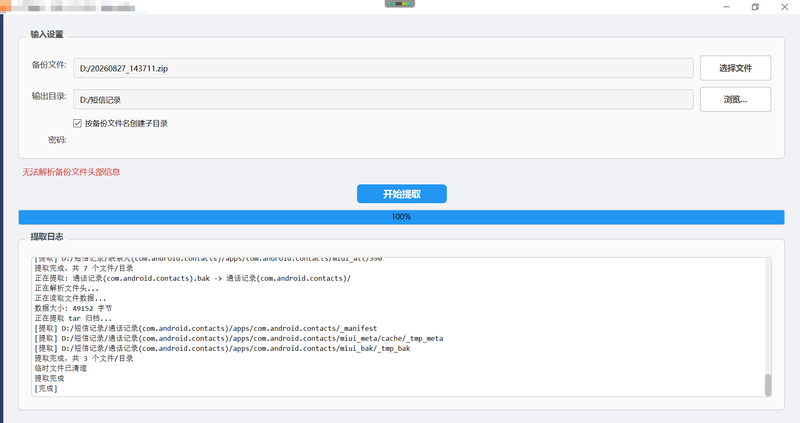Screen dimensions: 800x423
Task: Select log line 临时文件已清理
Action: (x=60, y=368)
